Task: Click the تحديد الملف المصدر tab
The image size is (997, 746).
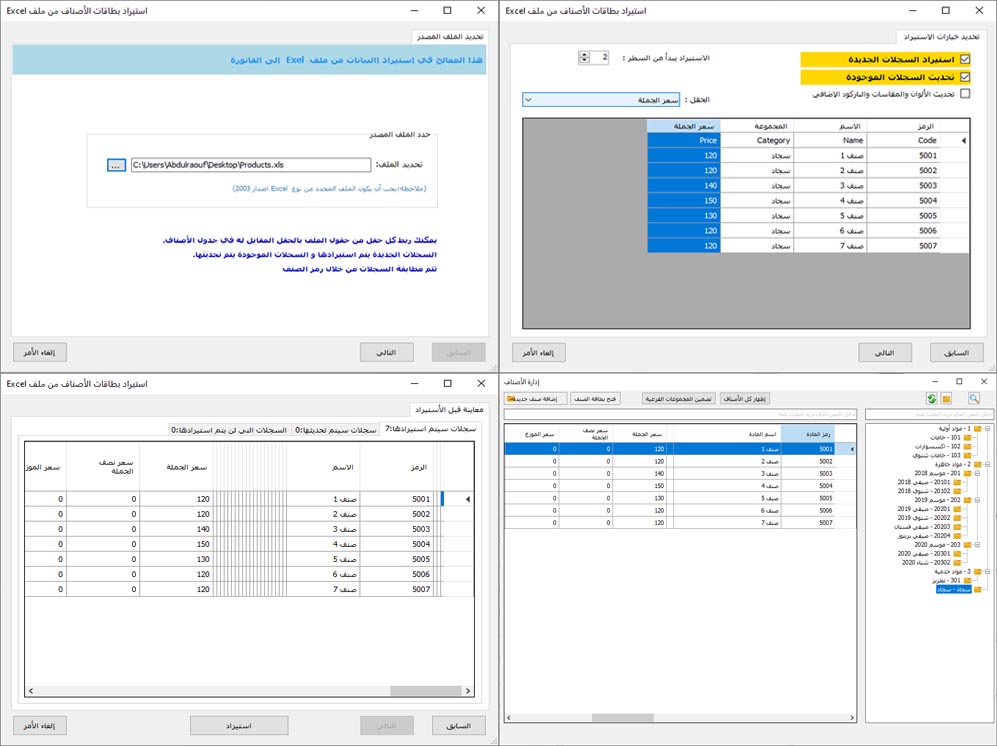Action: pyautogui.click(x=450, y=36)
